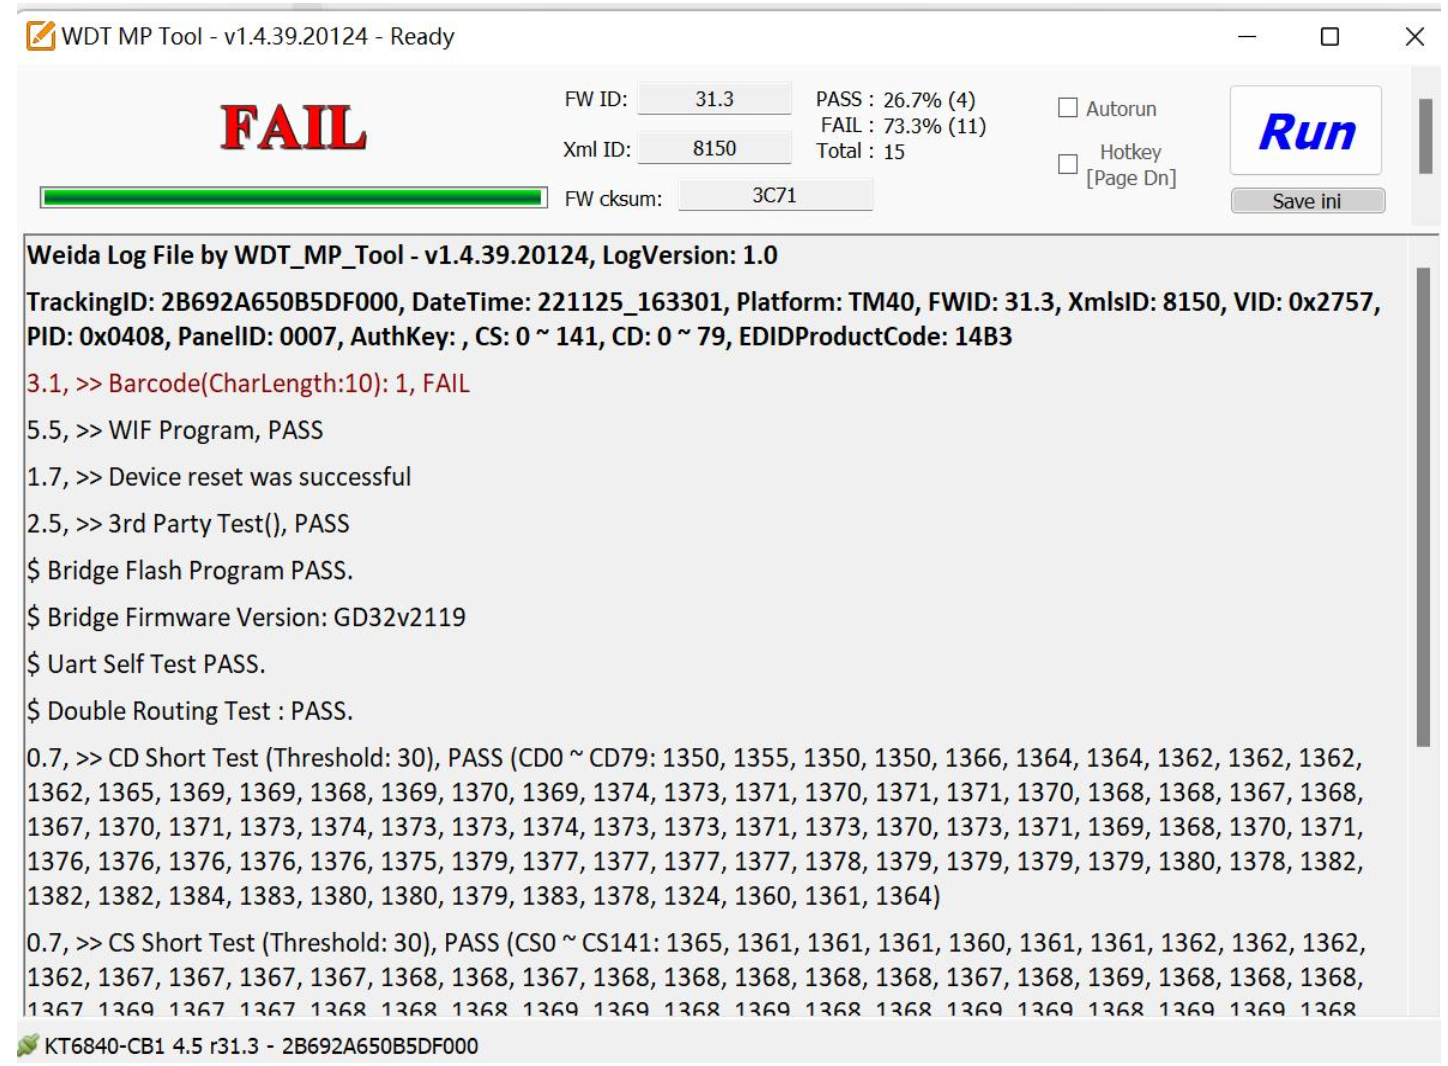Viewport: 1448px width, 1066px height.
Task: Click inside the FW ID field
Action: click(716, 97)
